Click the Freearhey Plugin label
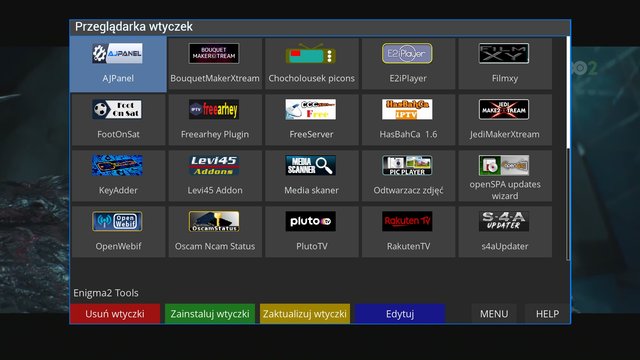This screenshot has height=360, width=640. tap(215, 134)
